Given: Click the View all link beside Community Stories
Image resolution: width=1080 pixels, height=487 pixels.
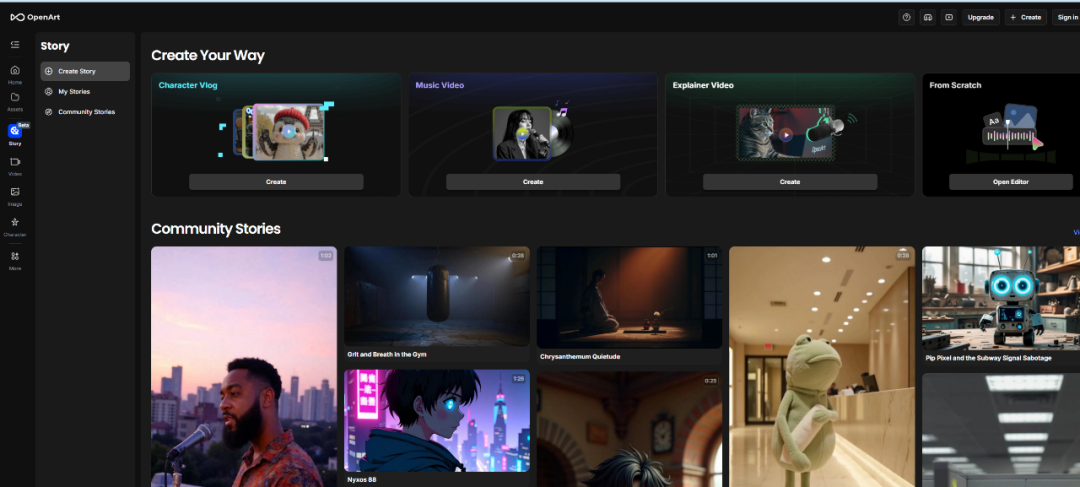Looking at the screenshot, I should tap(1077, 232).
